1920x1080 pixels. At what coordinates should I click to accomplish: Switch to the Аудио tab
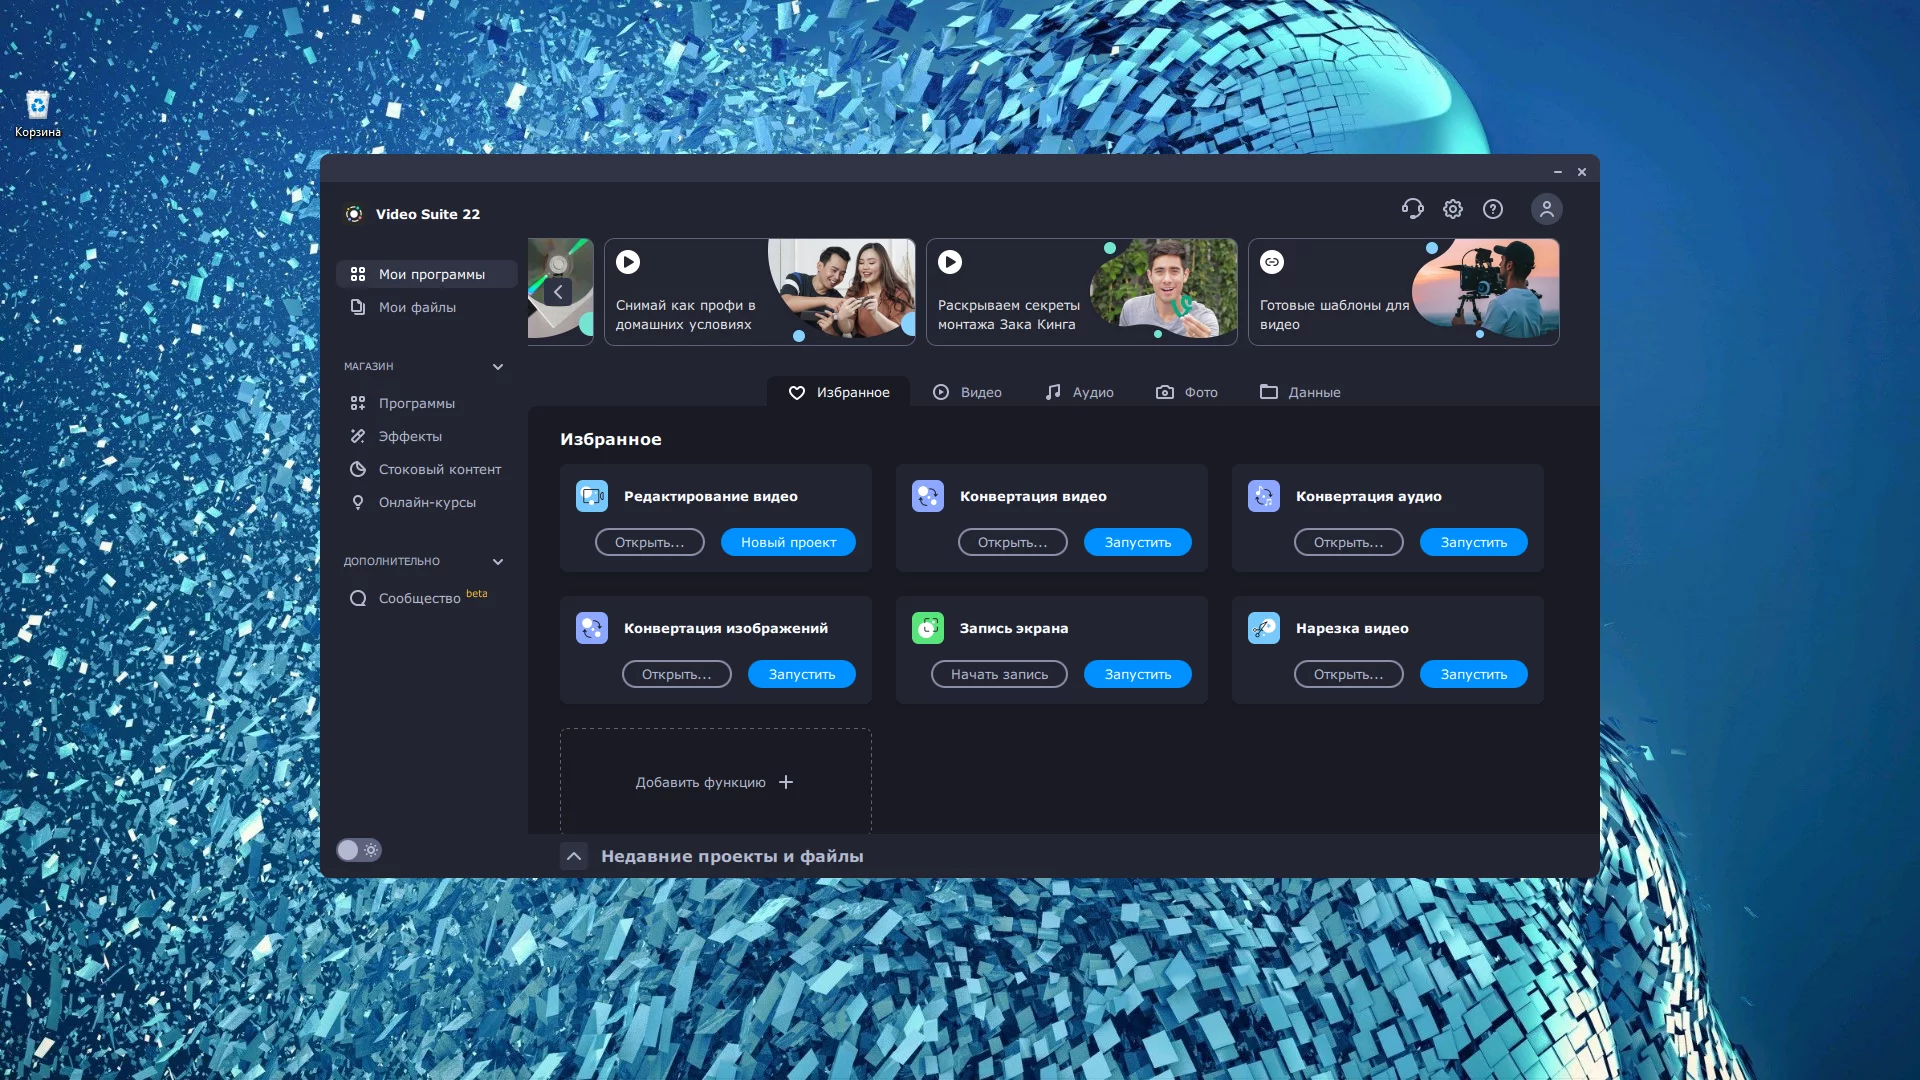1079,392
